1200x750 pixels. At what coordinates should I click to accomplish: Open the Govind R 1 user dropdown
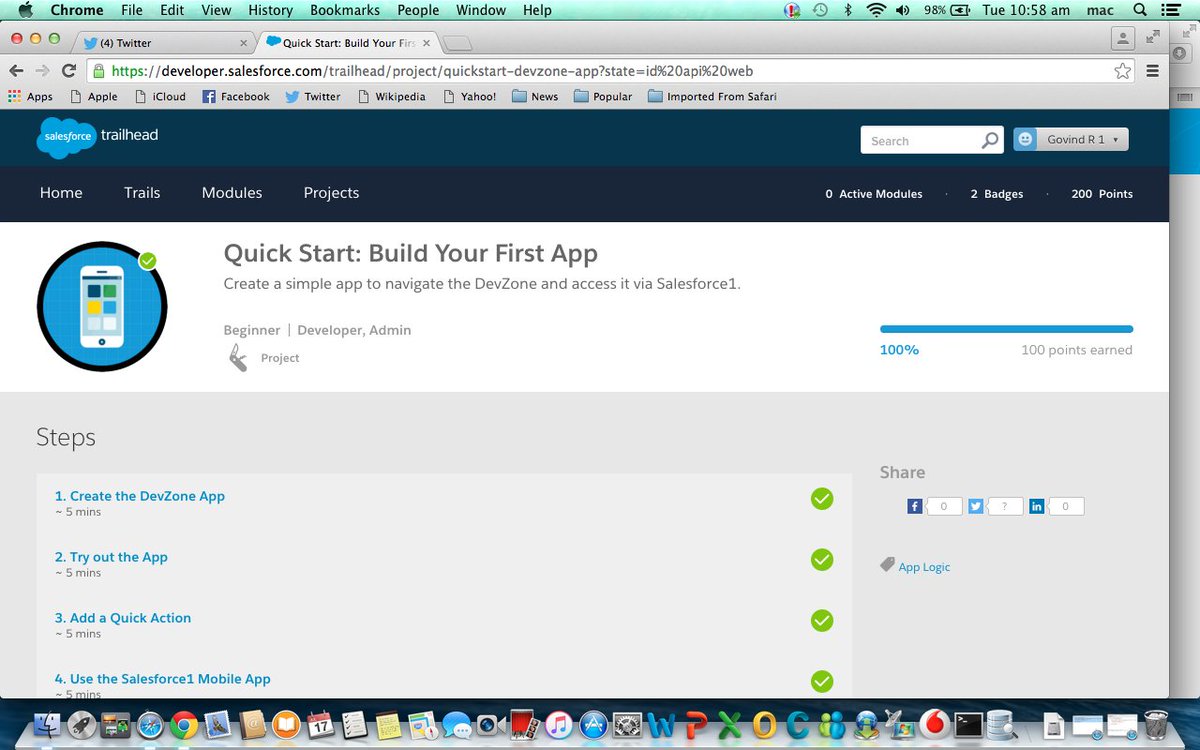coord(1071,140)
